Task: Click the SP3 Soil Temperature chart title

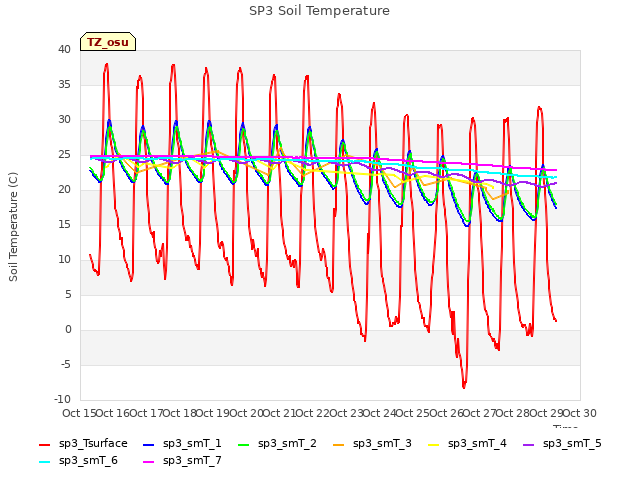Action: (319, 11)
